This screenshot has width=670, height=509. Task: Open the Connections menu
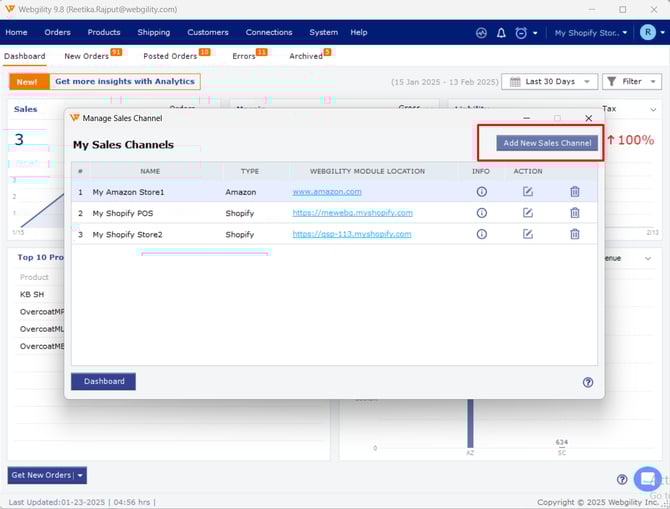pyautogui.click(x=269, y=32)
